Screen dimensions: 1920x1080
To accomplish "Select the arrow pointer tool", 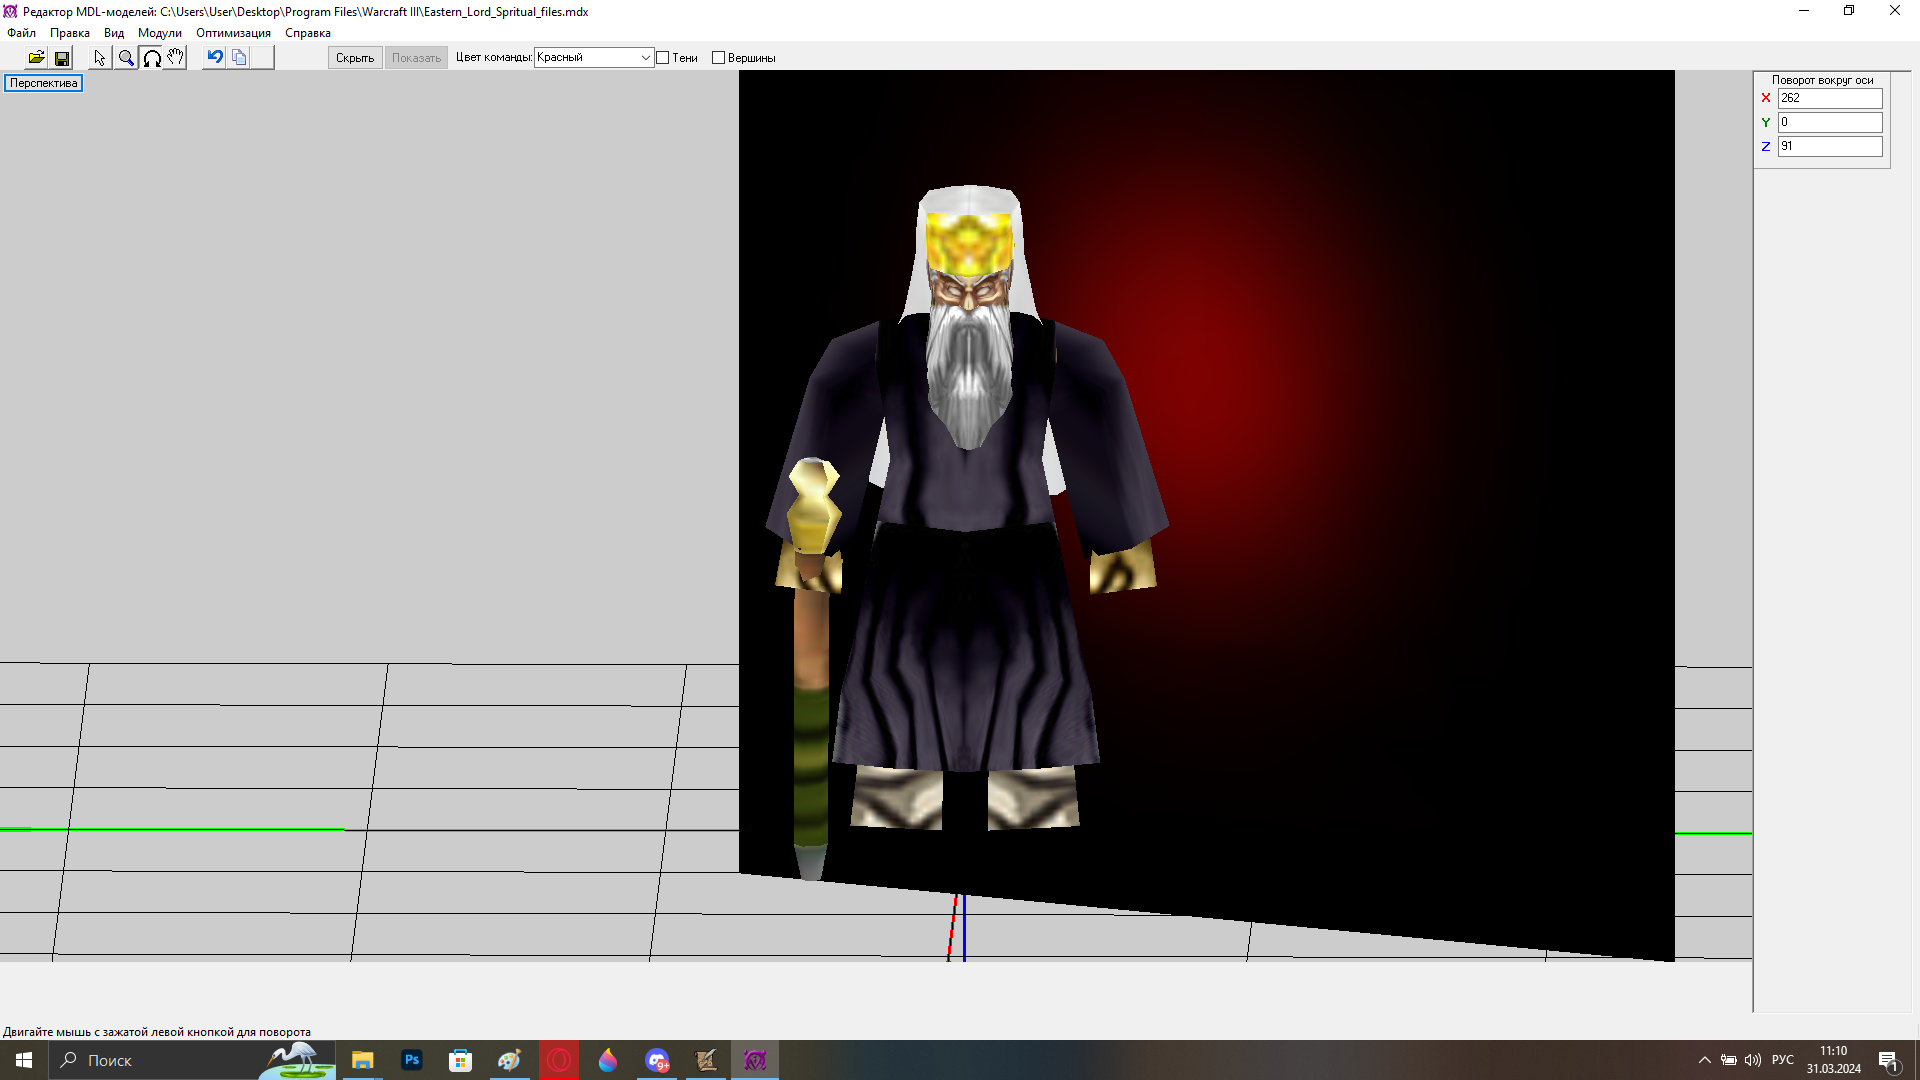I will (99, 58).
